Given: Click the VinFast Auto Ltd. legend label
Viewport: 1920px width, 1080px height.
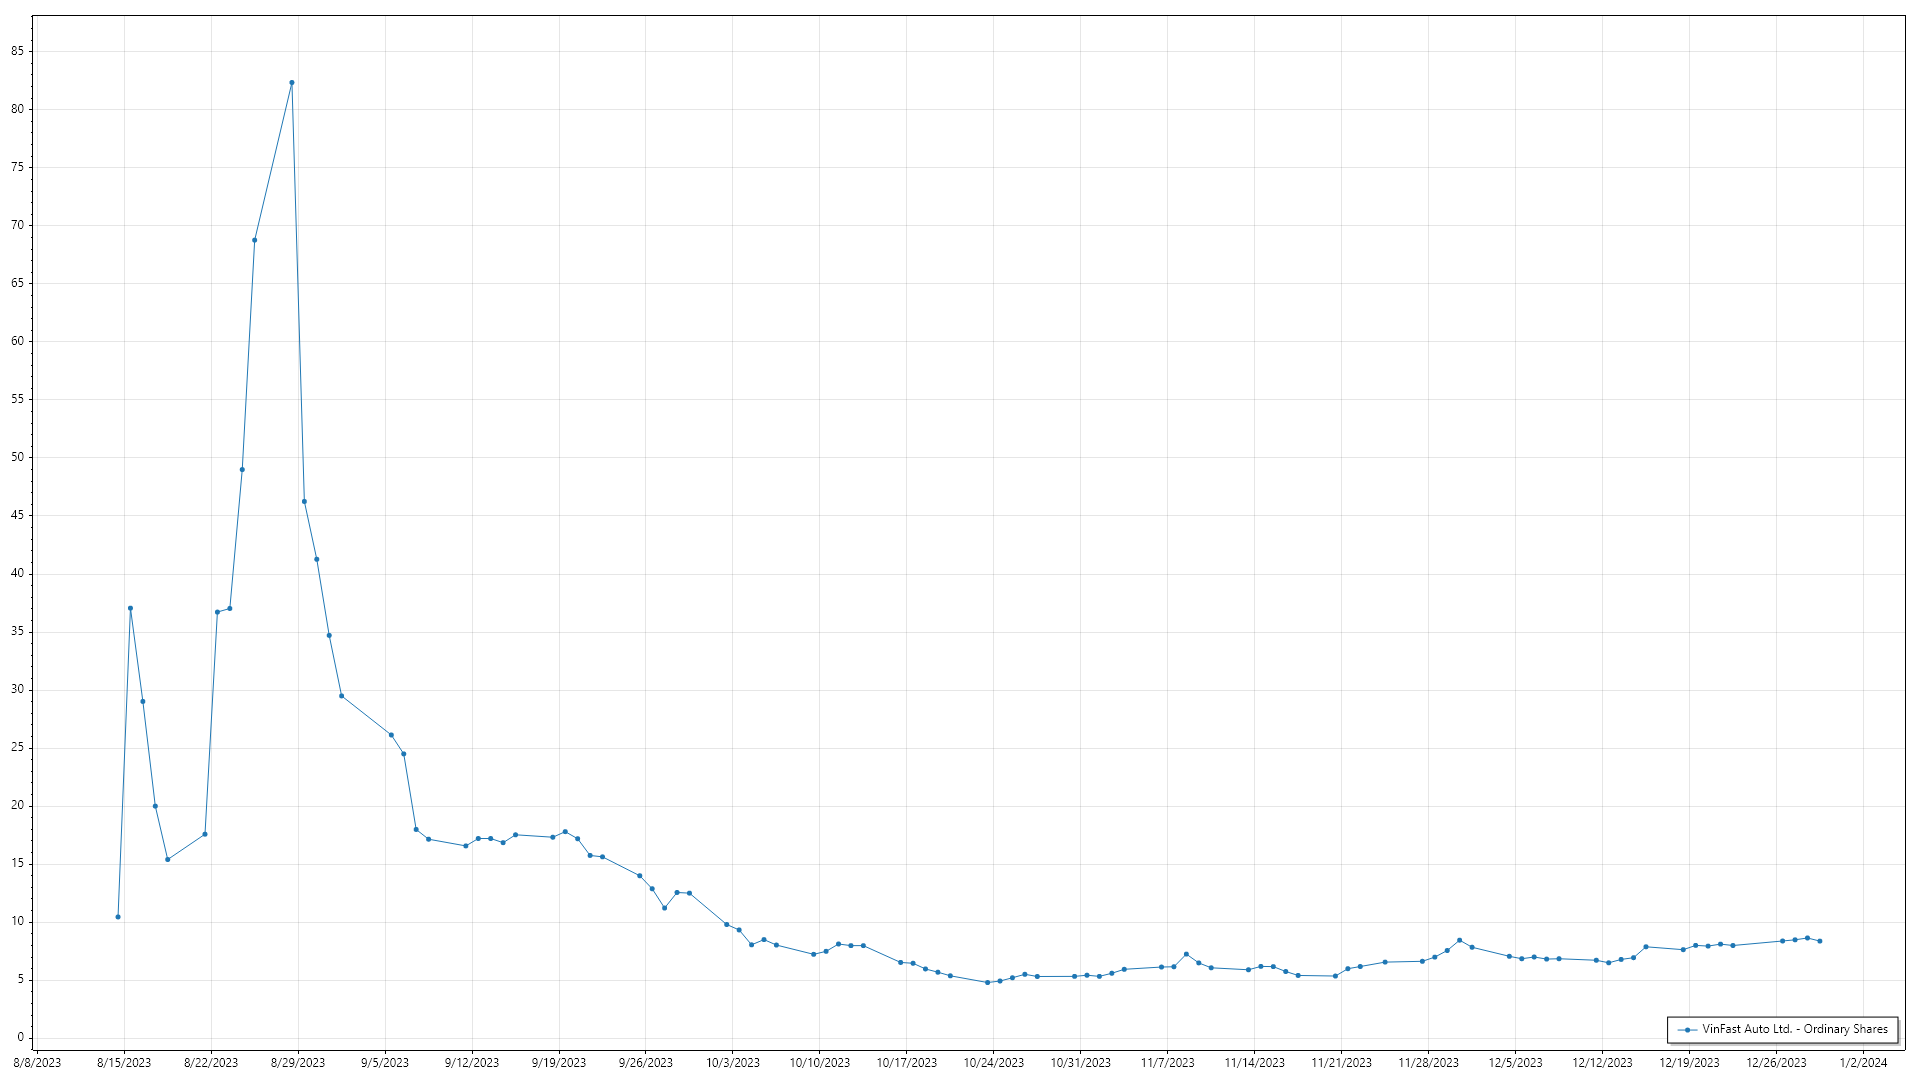Looking at the screenshot, I should coord(1795,1029).
